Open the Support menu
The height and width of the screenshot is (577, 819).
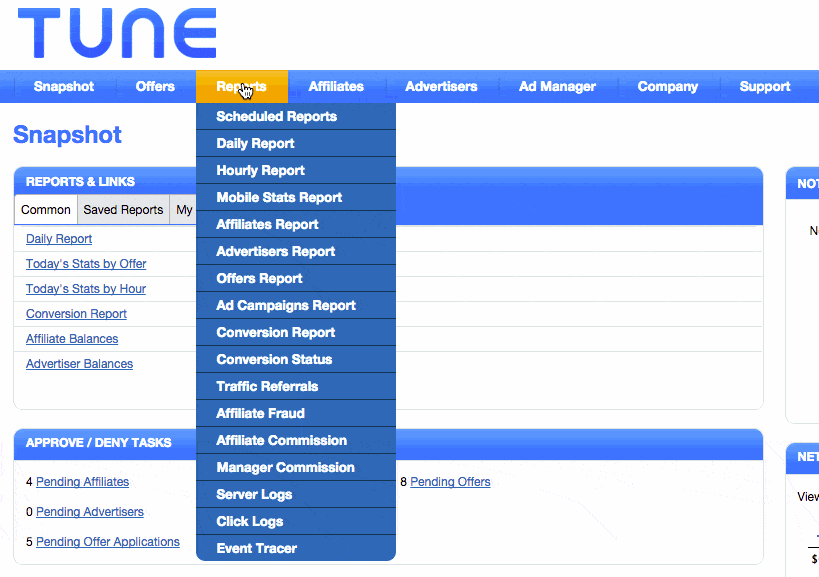click(765, 87)
